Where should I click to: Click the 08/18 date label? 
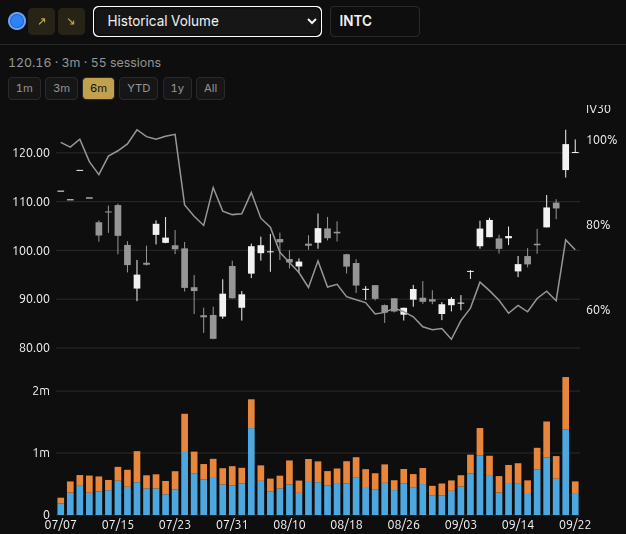point(347,524)
